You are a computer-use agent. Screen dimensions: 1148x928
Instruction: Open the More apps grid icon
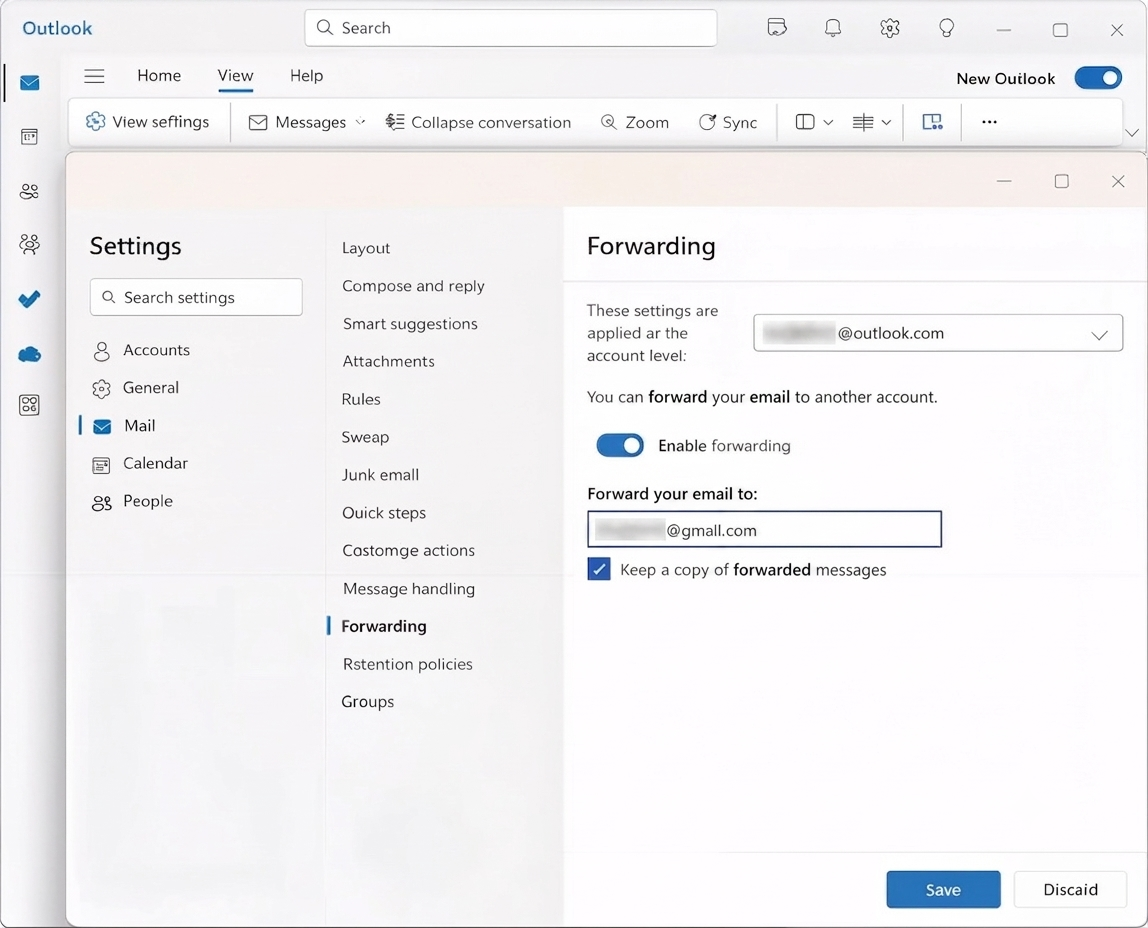click(x=29, y=405)
